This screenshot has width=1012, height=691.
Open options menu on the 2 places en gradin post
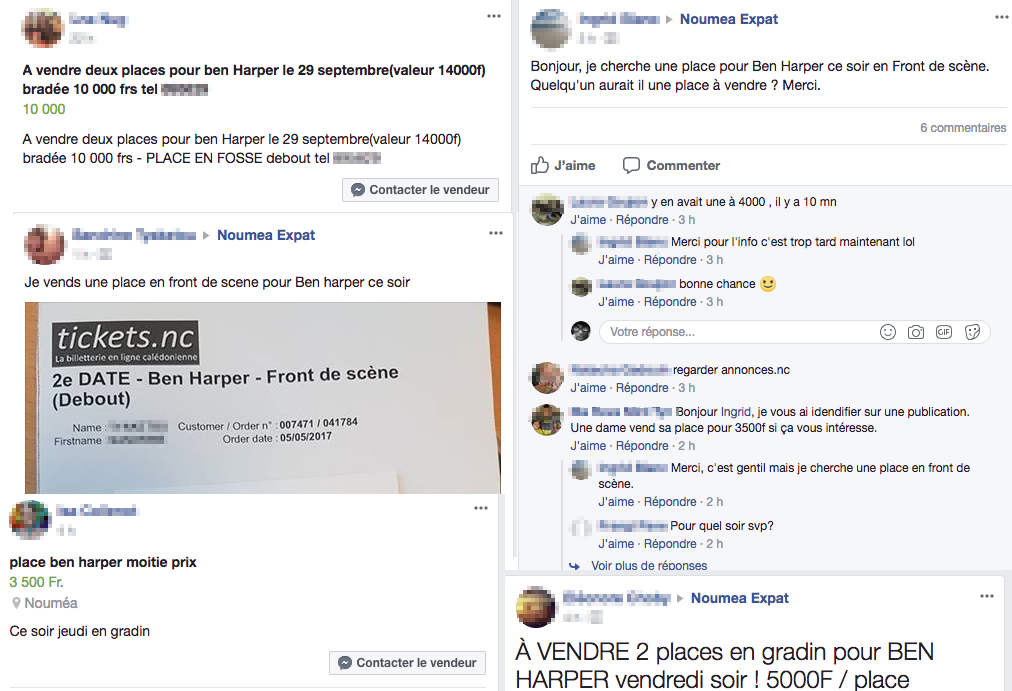(987, 596)
